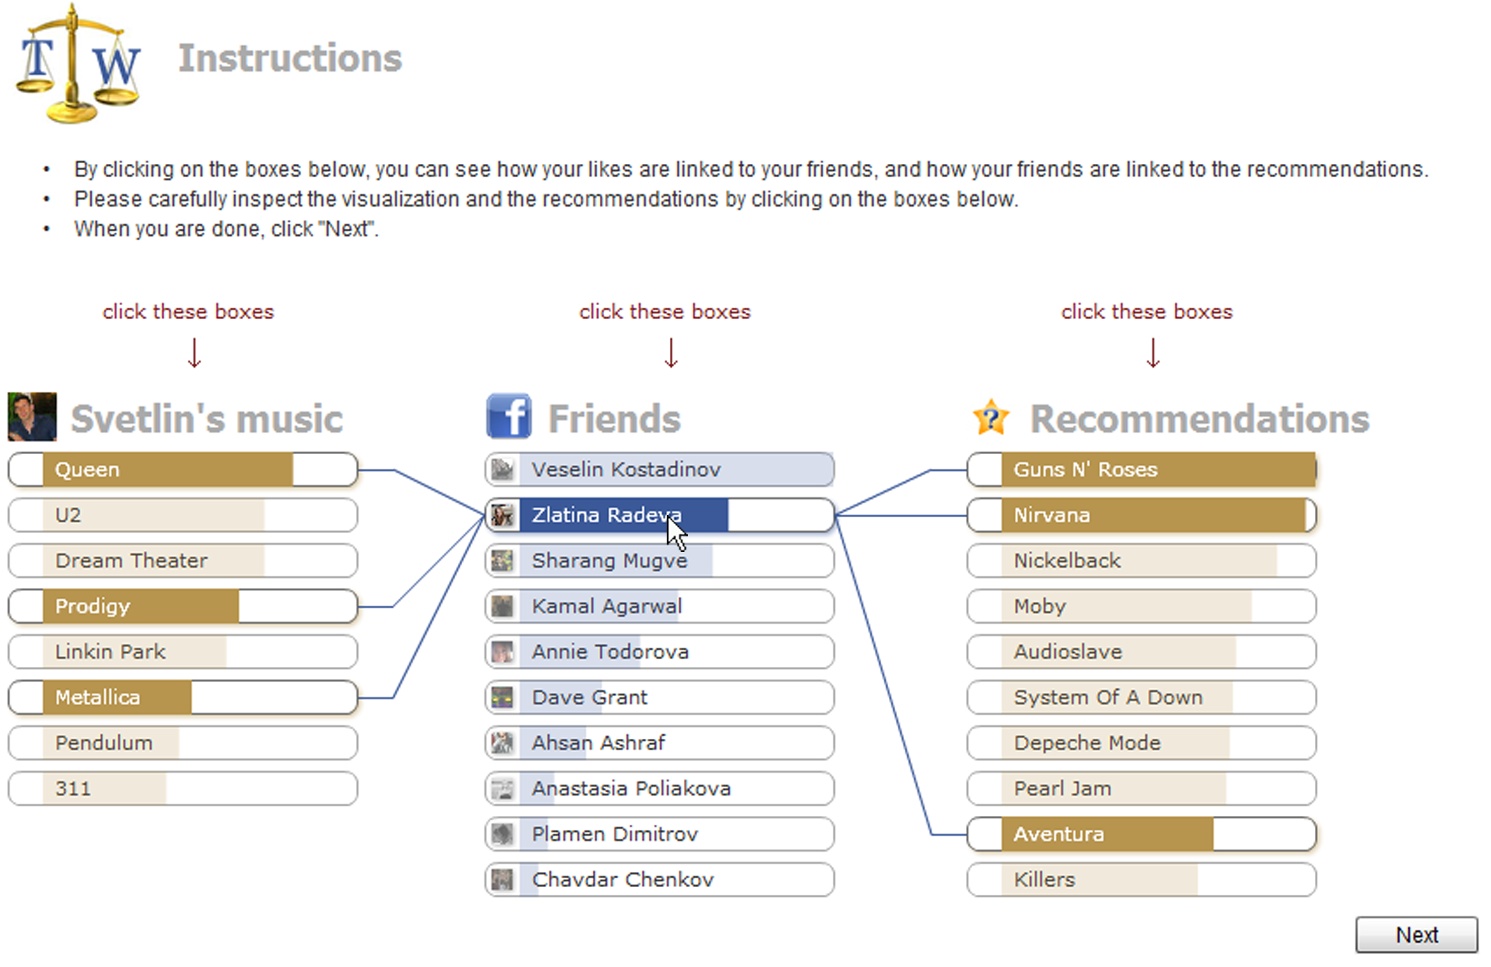Select the Dream Theater music box
Image resolution: width=1491 pixels, height=967 pixels.
[x=183, y=561]
